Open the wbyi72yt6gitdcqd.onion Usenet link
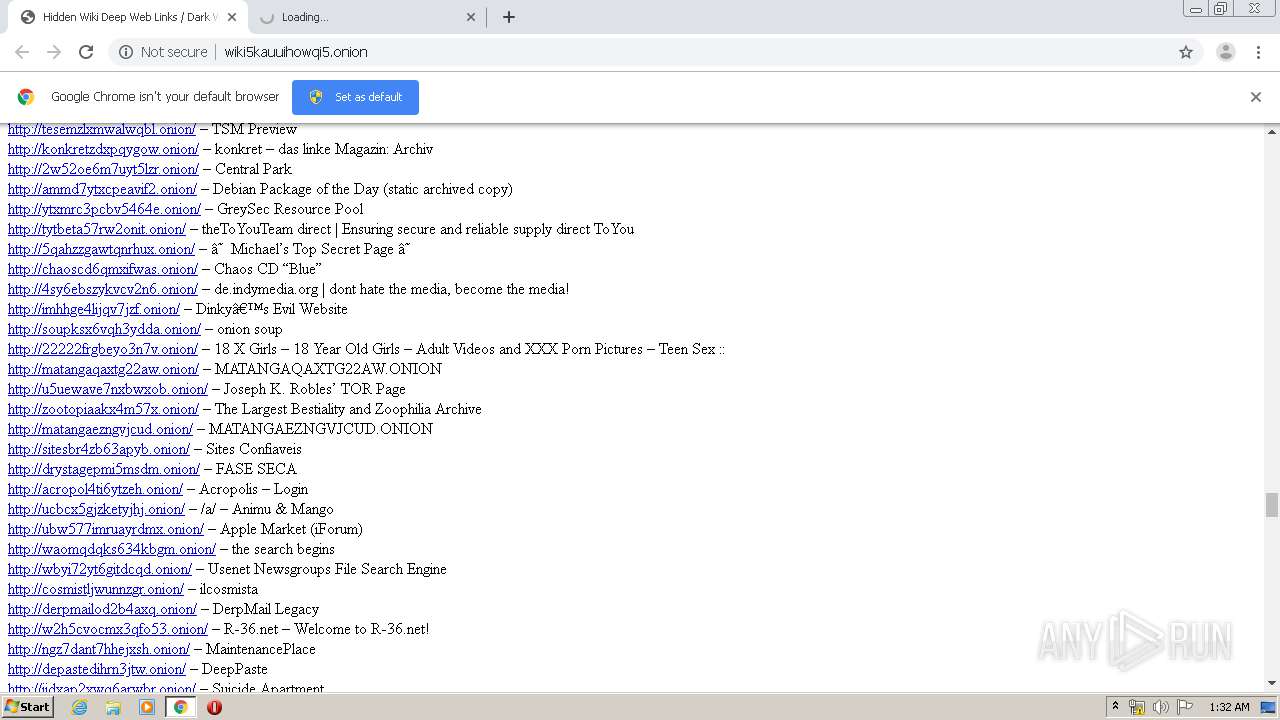Image resolution: width=1280 pixels, height=720 pixels. pyautogui.click(x=100, y=569)
